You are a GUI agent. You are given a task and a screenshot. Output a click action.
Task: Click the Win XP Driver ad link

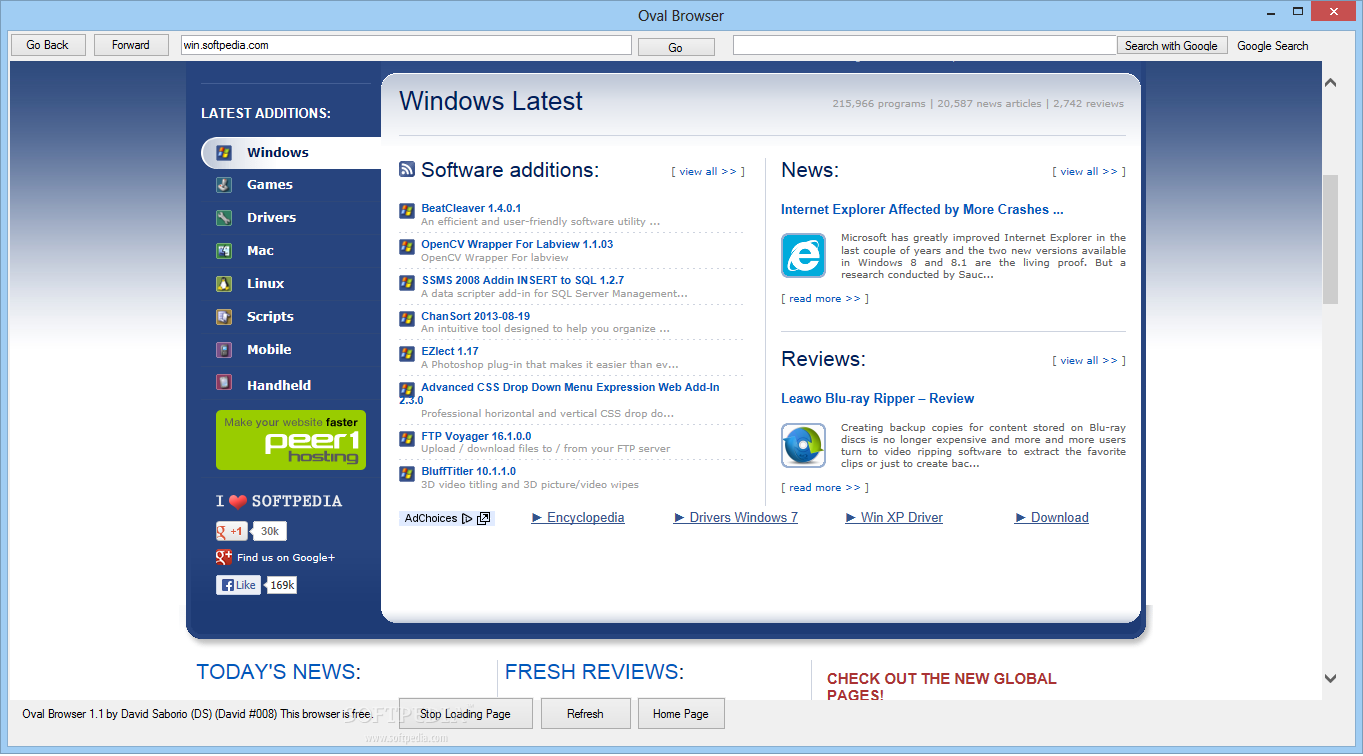894,518
